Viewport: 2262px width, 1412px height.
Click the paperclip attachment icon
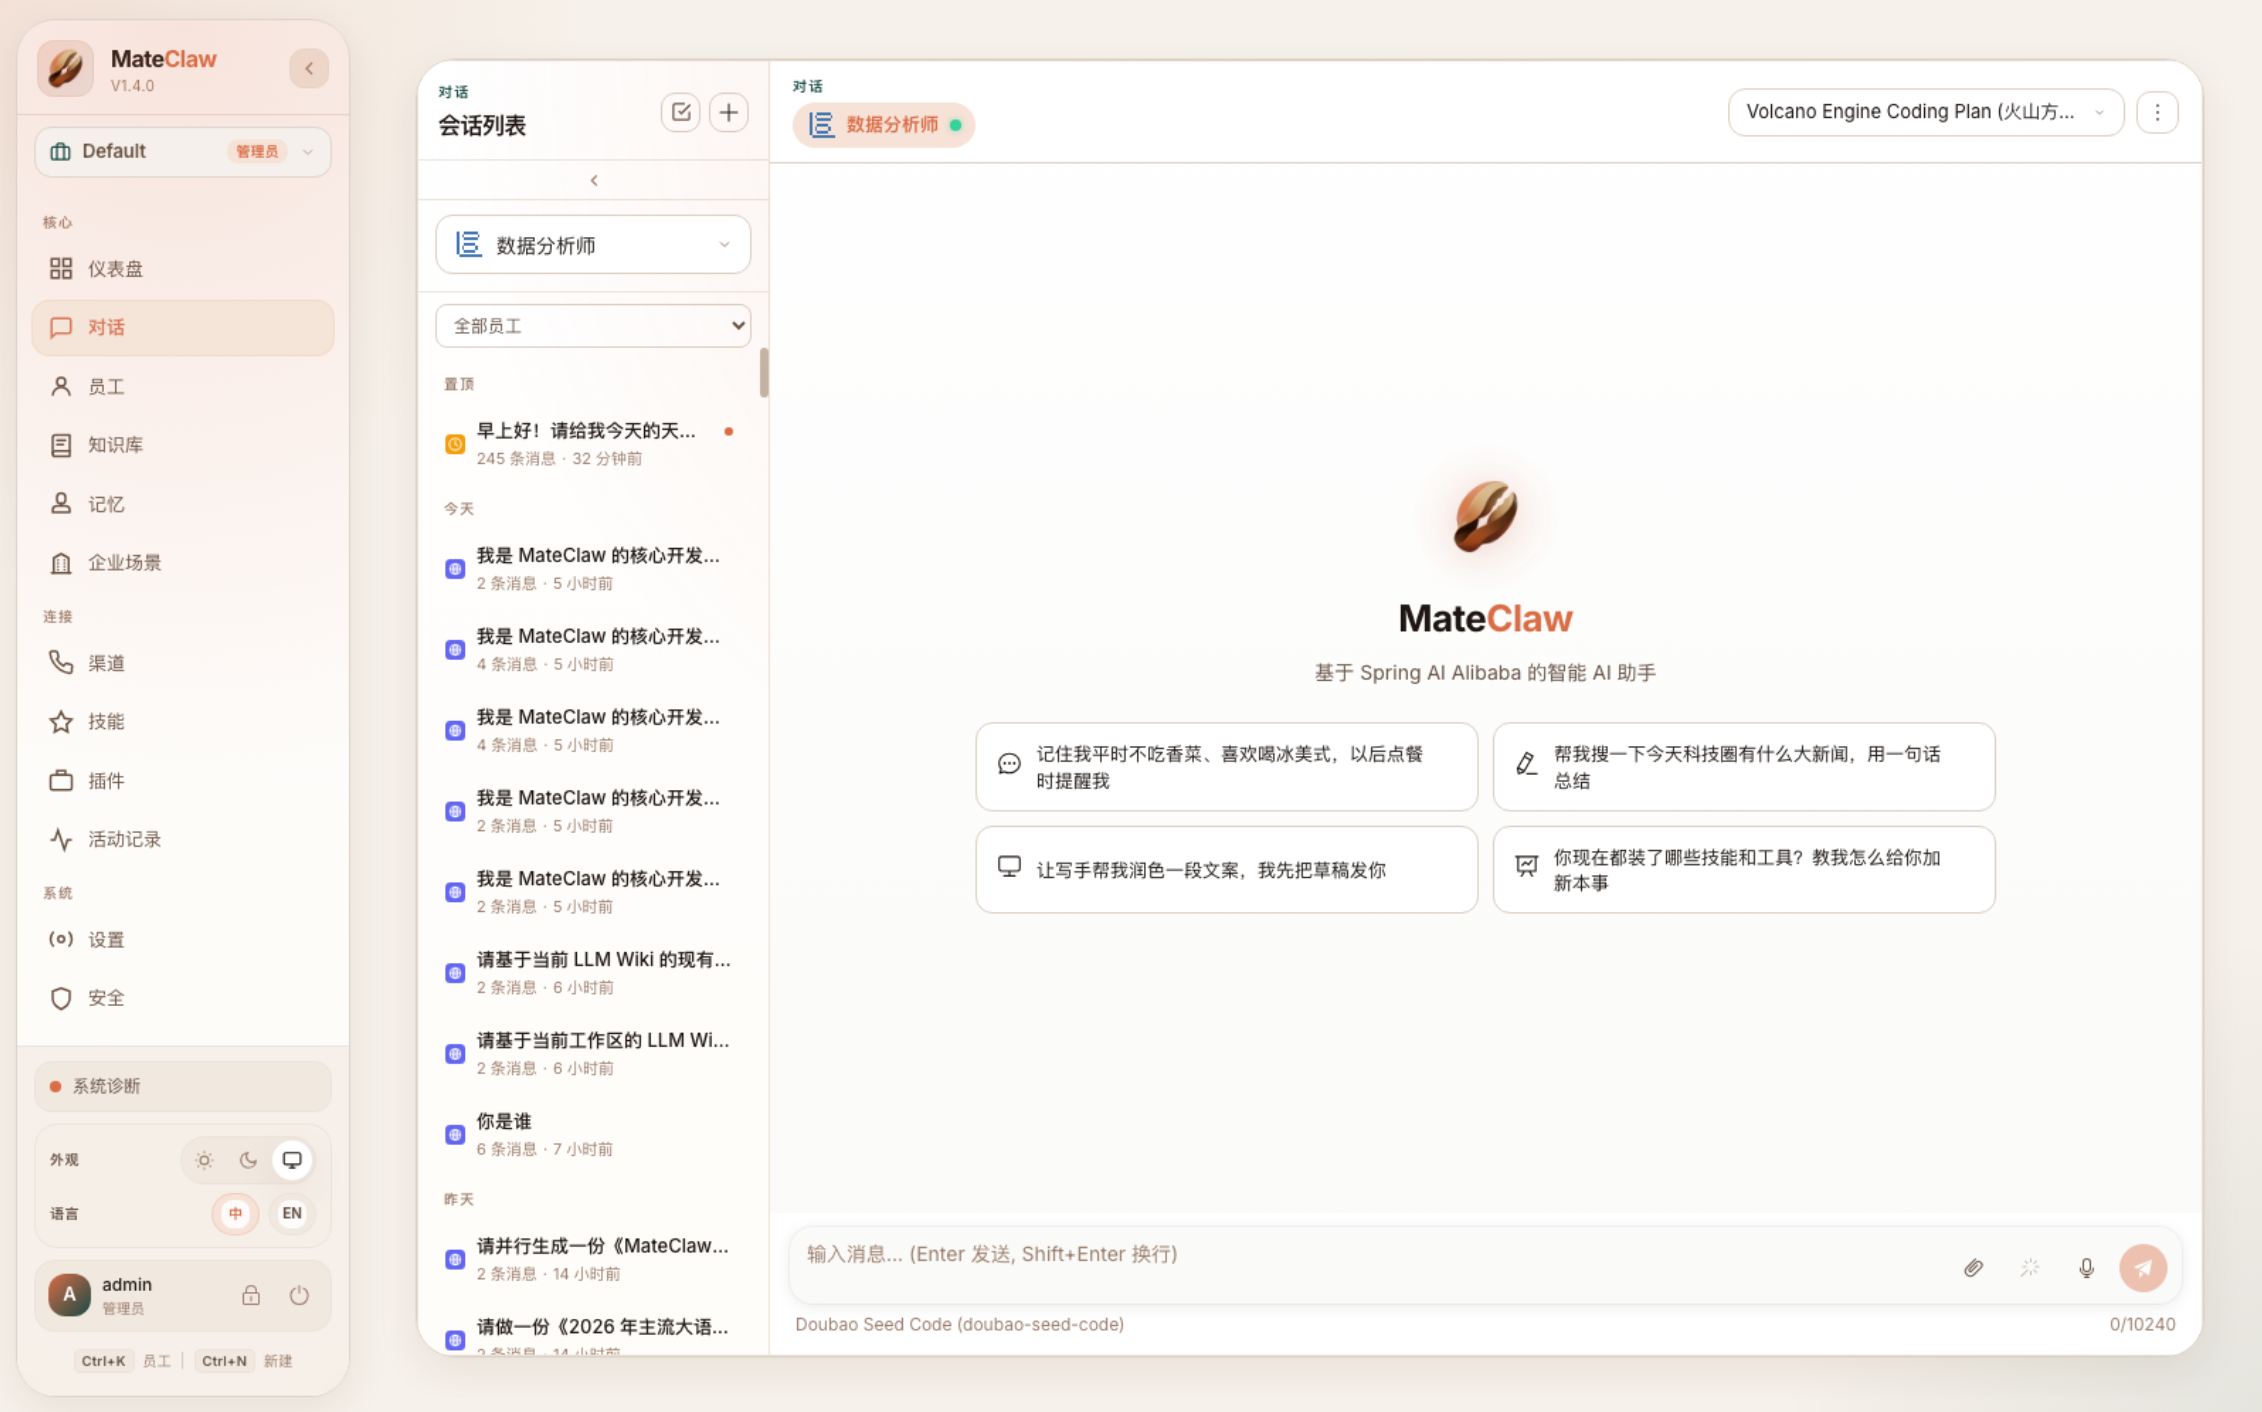coord(1973,1268)
